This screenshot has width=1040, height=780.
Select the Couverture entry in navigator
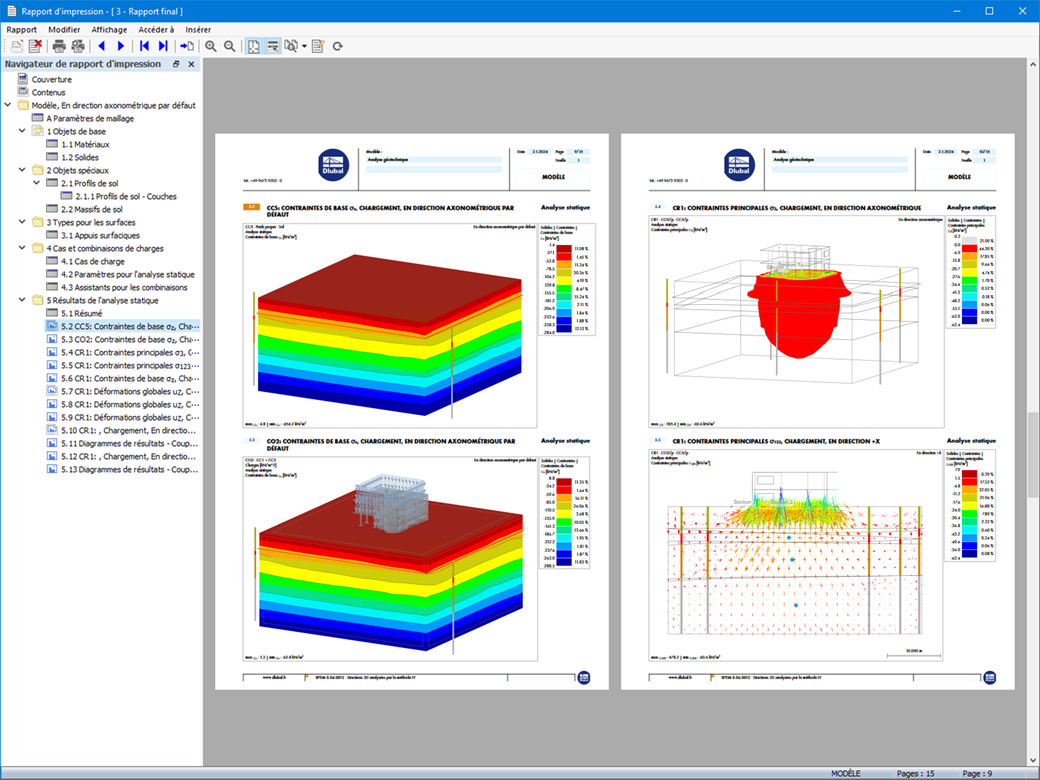pos(52,79)
